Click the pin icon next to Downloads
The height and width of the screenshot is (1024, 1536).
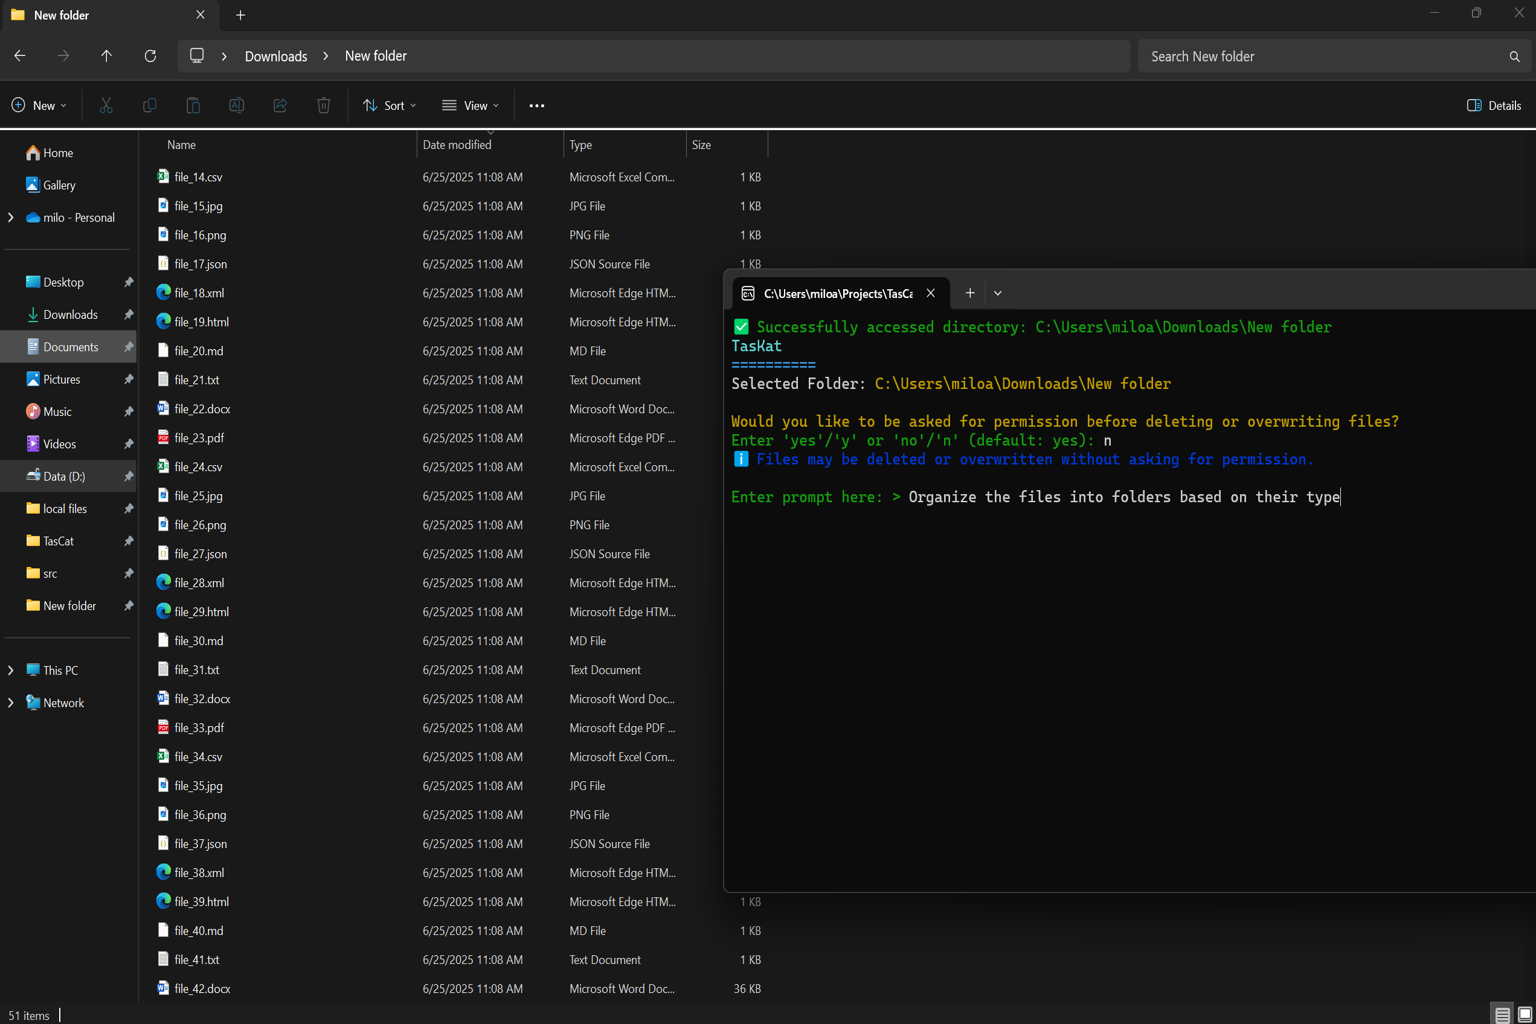(128, 315)
